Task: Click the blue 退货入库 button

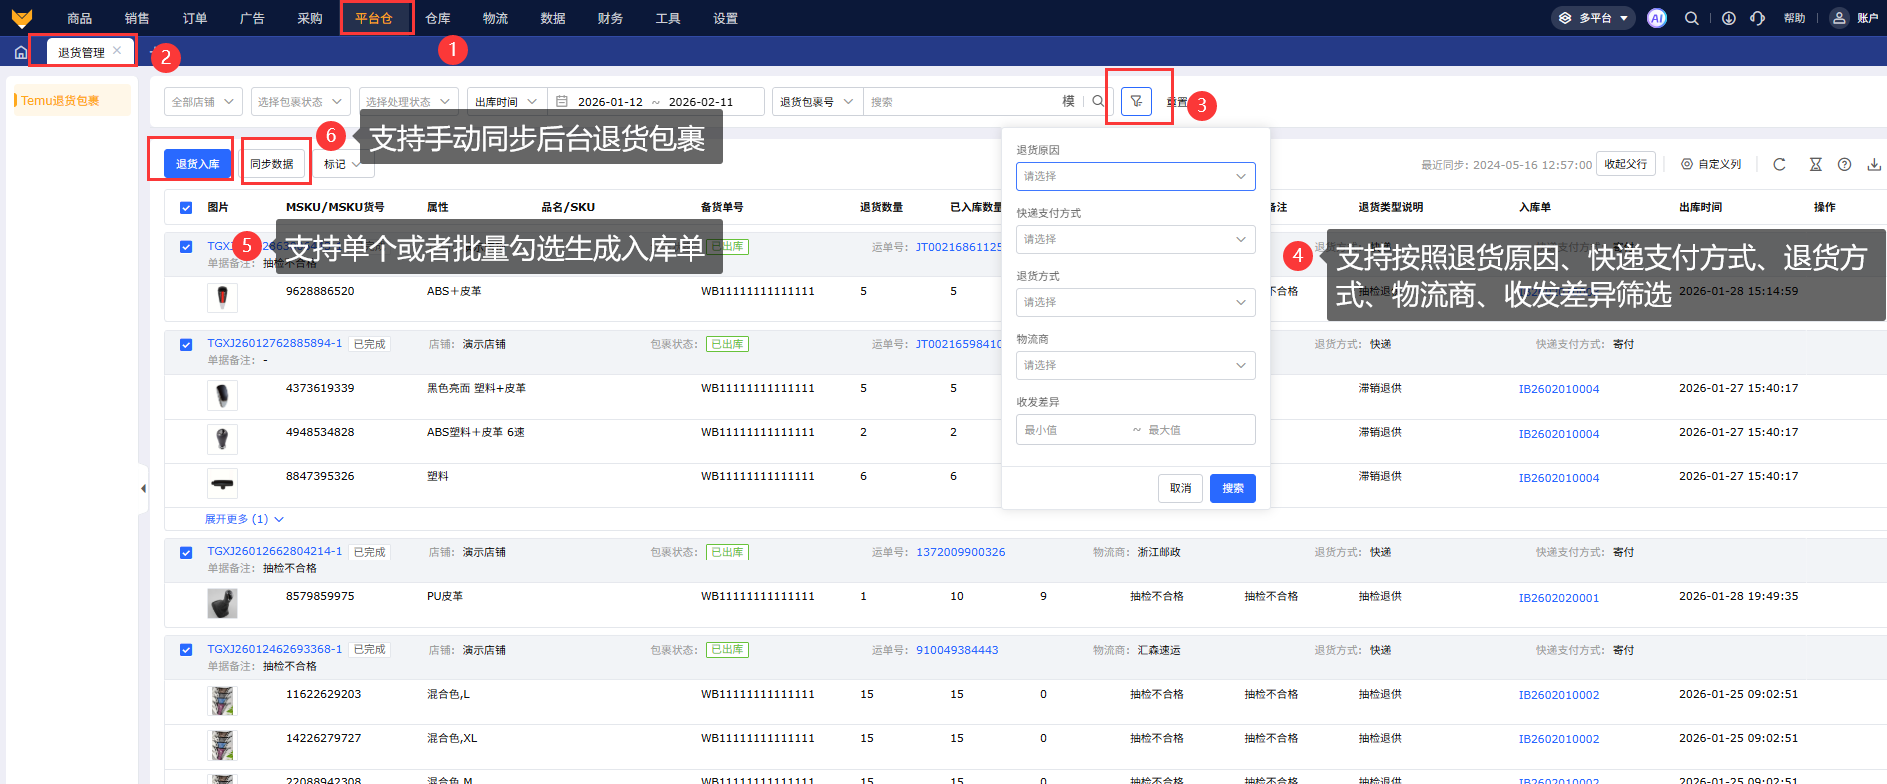Action: point(197,164)
